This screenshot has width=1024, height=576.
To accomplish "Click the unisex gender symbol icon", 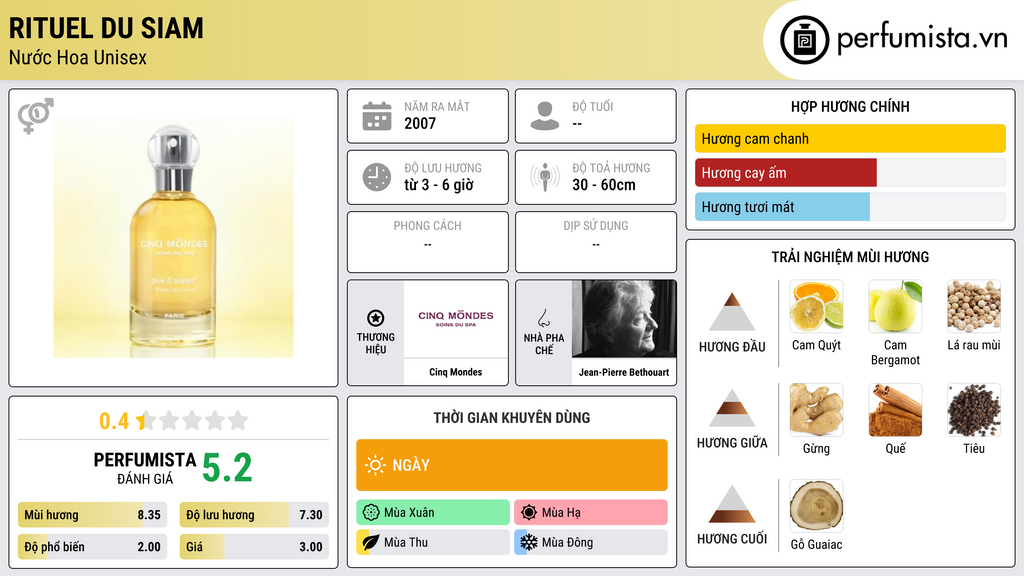I will click(x=35, y=116).
